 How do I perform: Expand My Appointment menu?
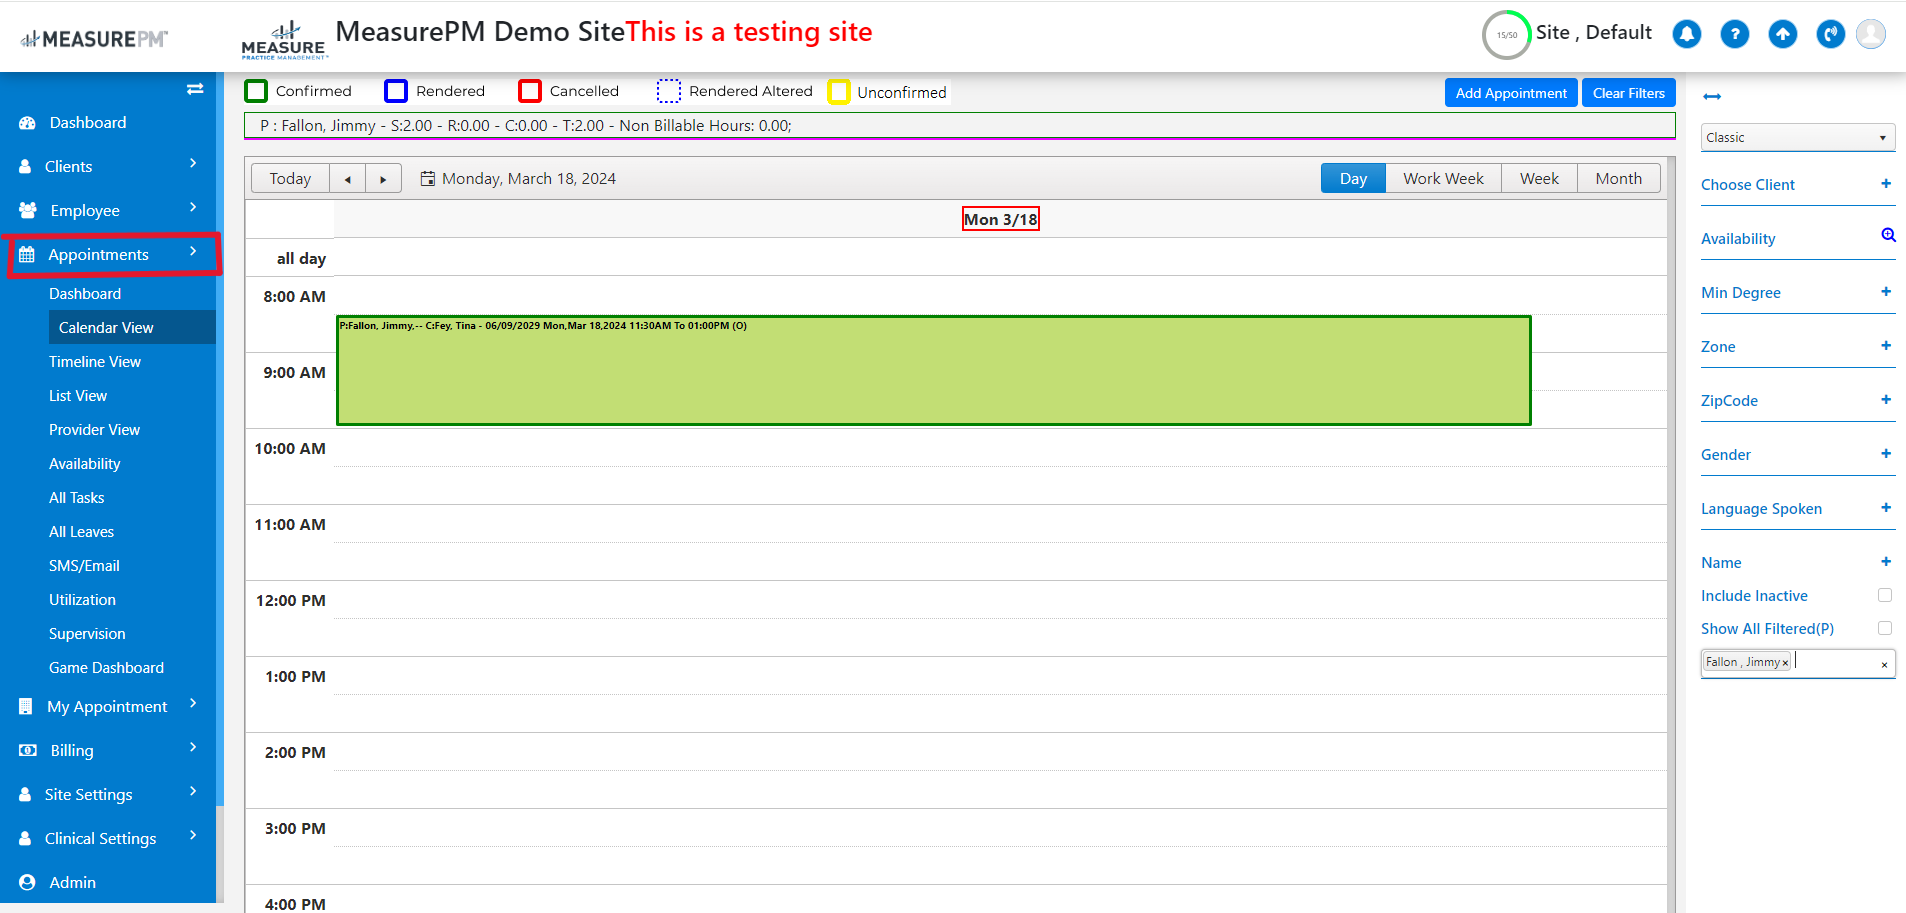click(108, 706)
